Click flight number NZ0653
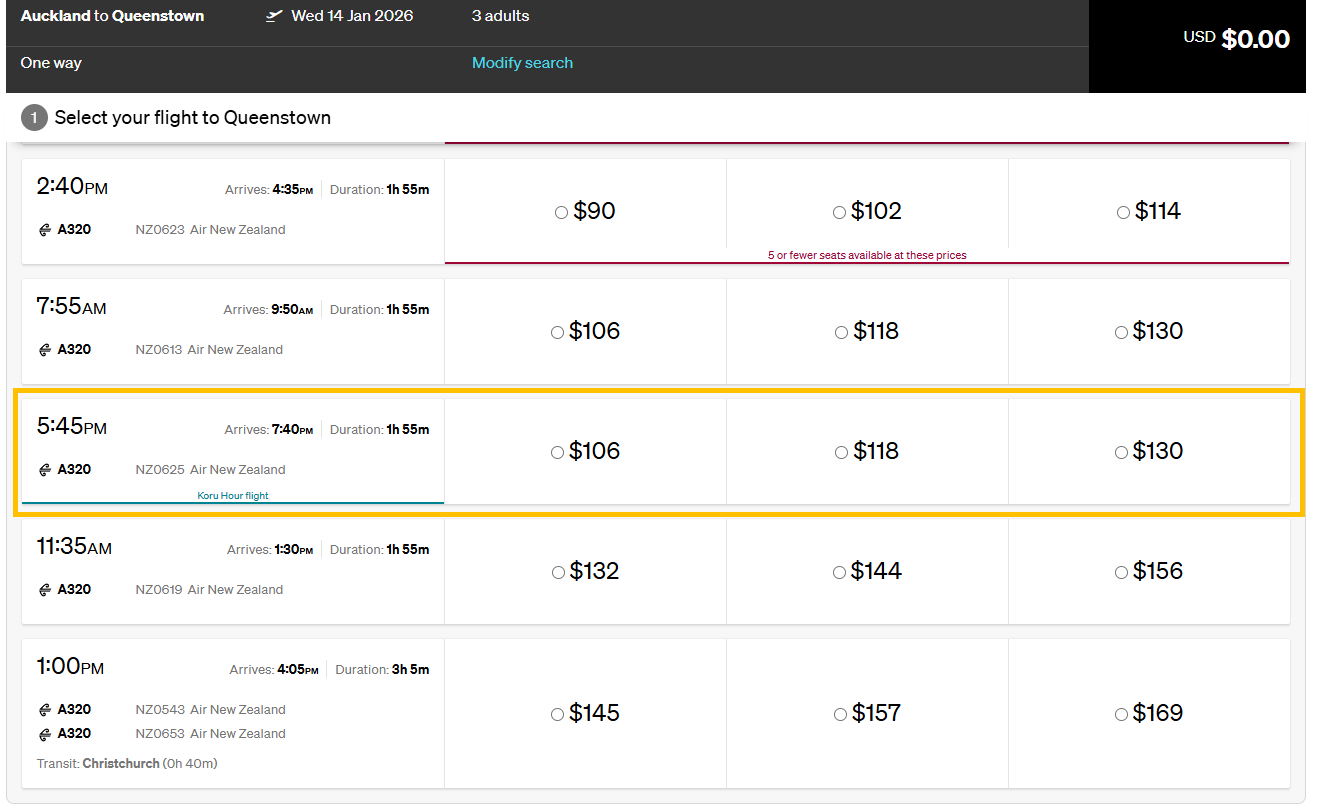 [x=161, y=734]
